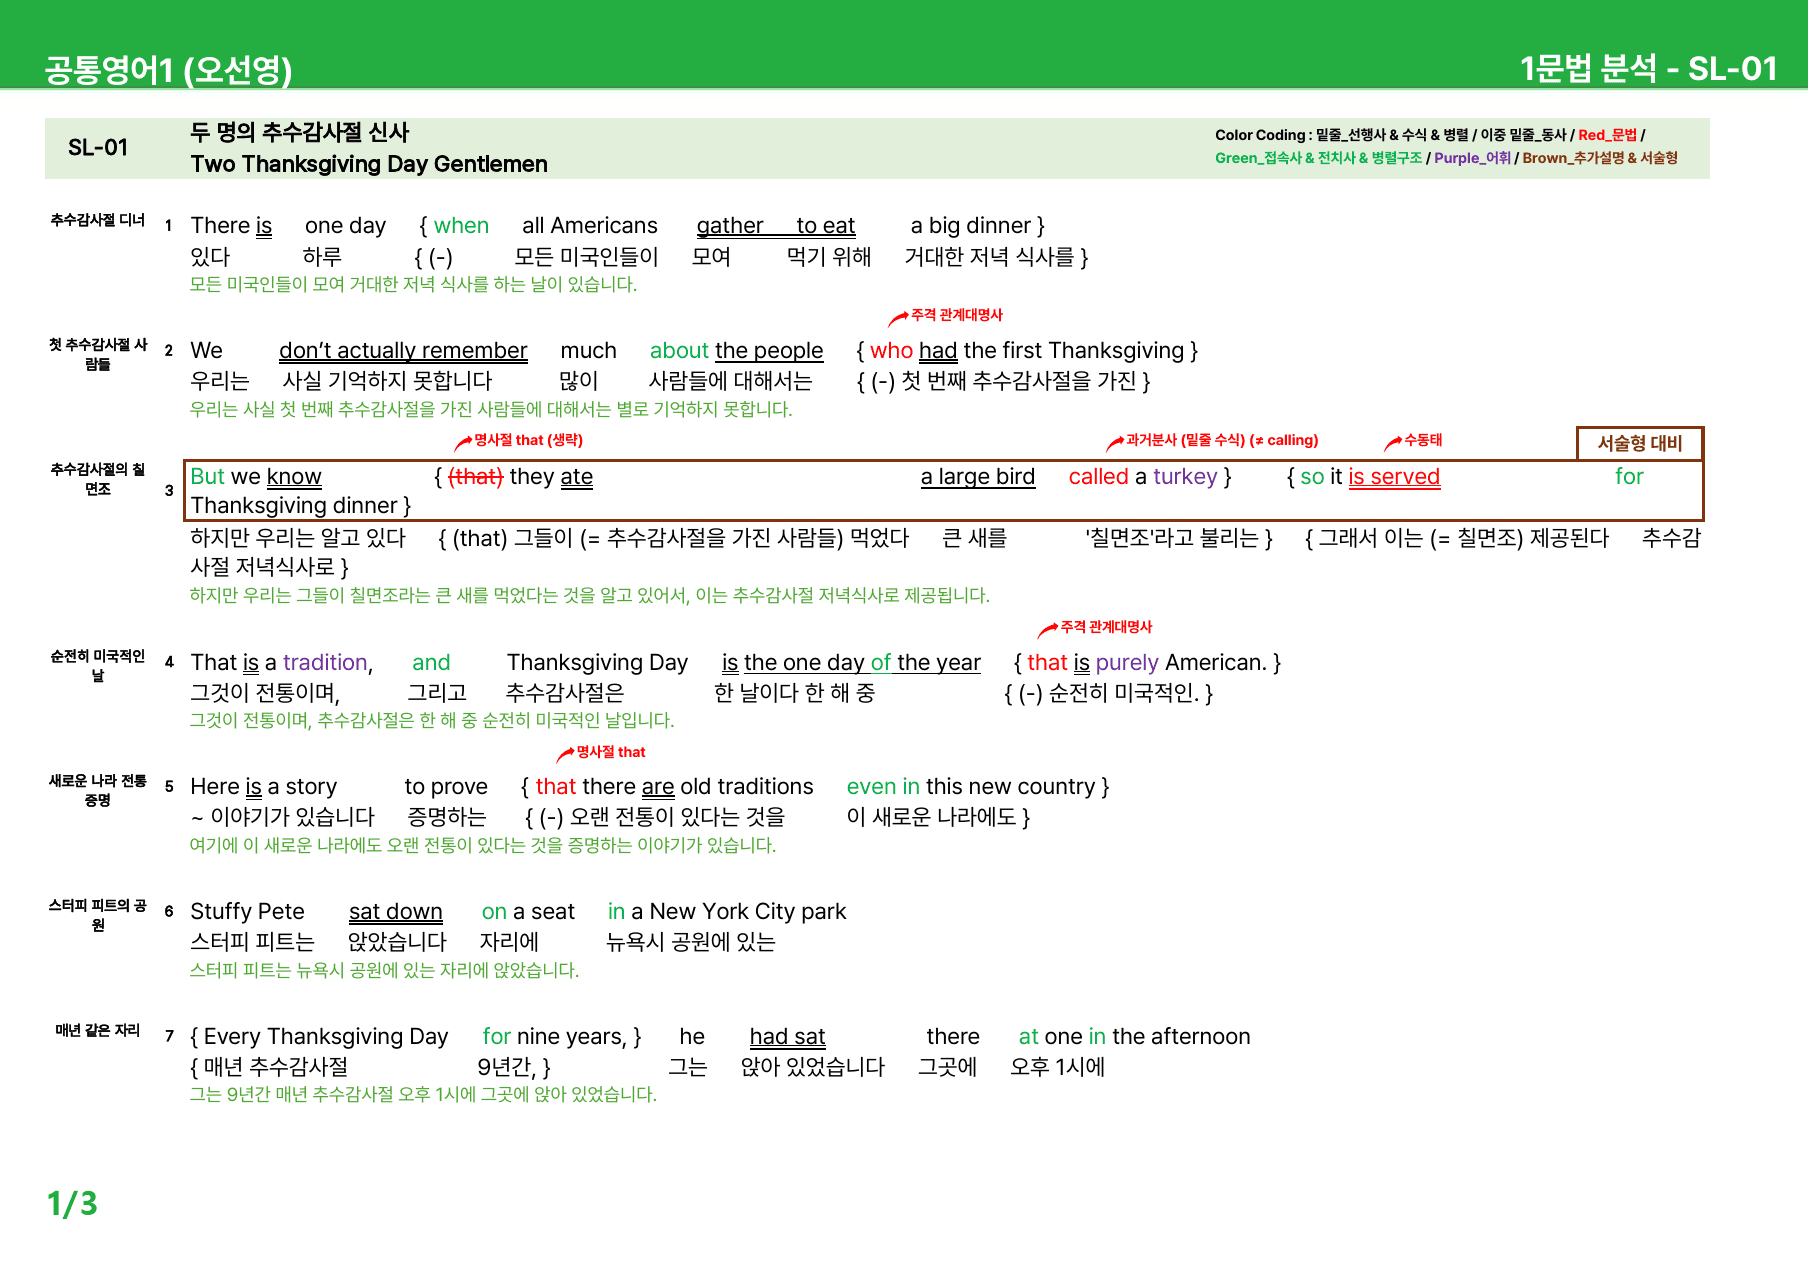
Task: Click the red arrow next to 수동태 label
Action: coord(1393,442)
